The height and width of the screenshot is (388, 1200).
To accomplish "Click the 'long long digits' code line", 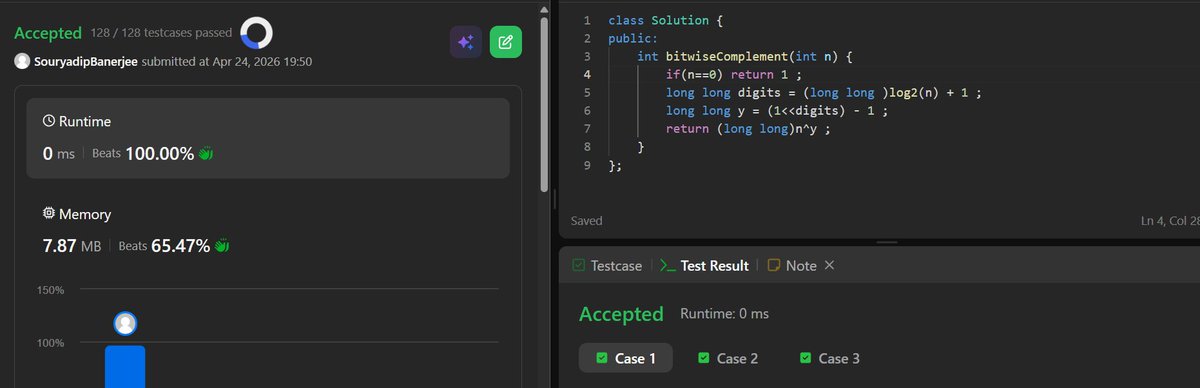I will click(824, 92).
